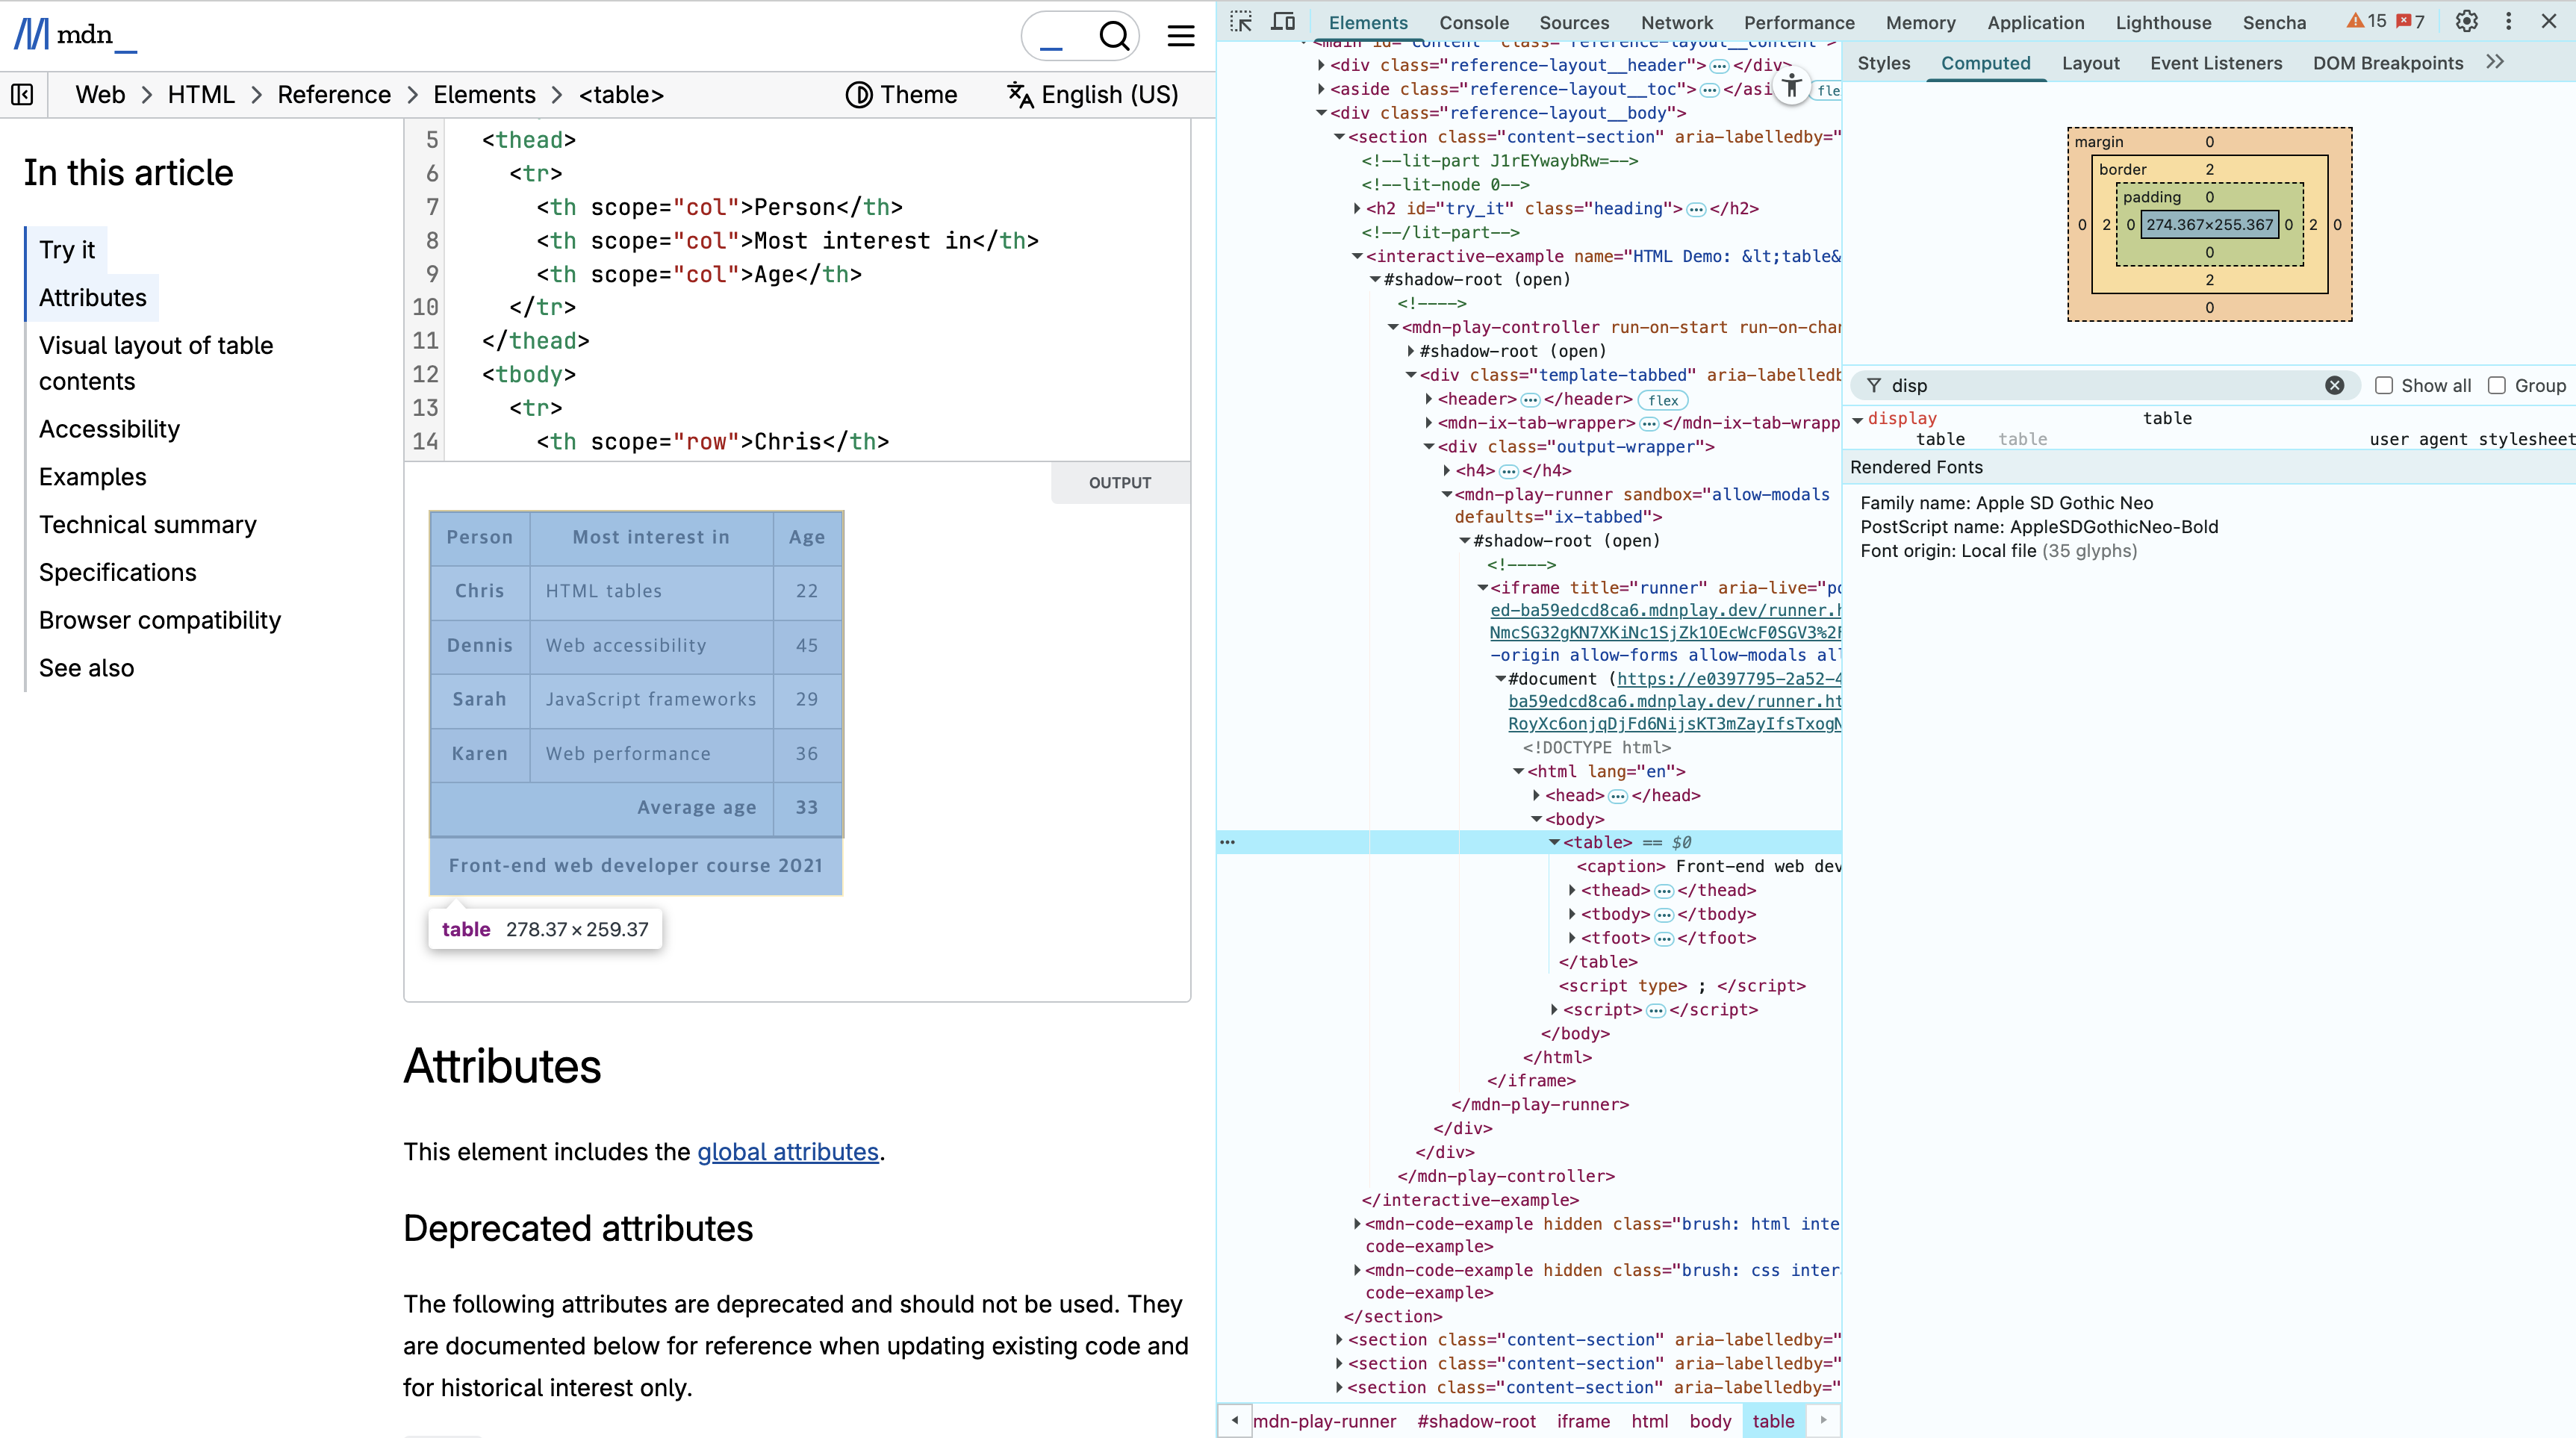The width and height of the screenshot is (2576, 1438).
Task: Click the MDN search magnifier icon
Action: click(1114, 36)
